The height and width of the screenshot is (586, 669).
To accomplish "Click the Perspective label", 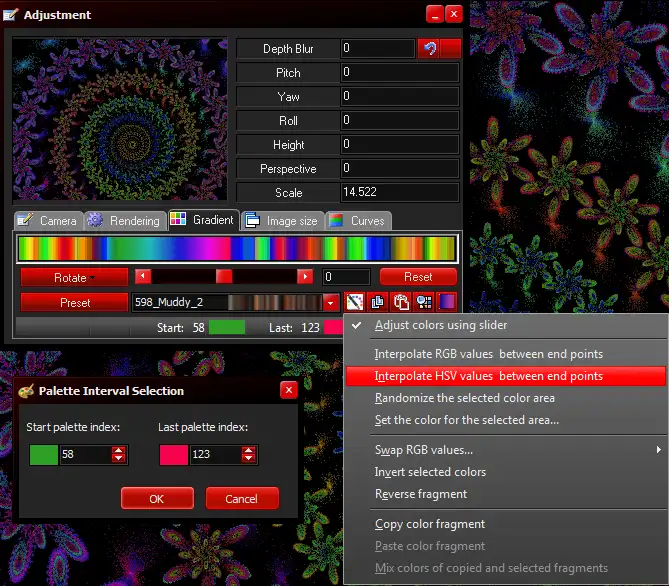I will pyautogui.click(x=288, y=169).
